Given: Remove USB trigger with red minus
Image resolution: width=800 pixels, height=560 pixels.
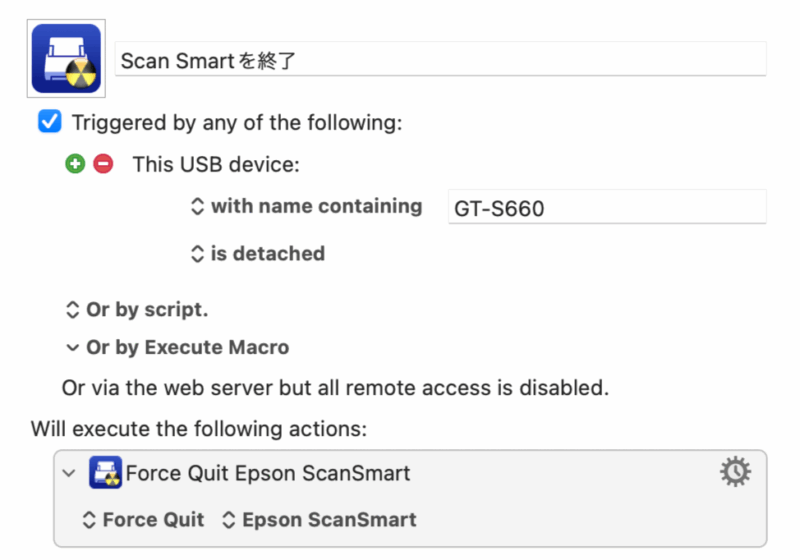Looking at the screenshot, I should click(x=103, y=164).
